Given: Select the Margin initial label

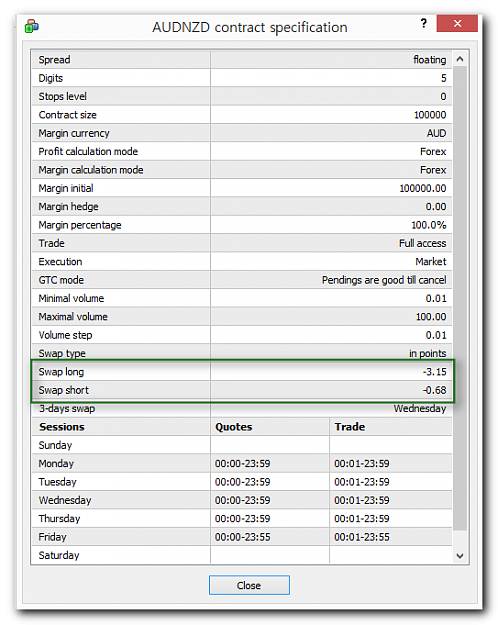Looking at the screenshot, I should 66,188.
